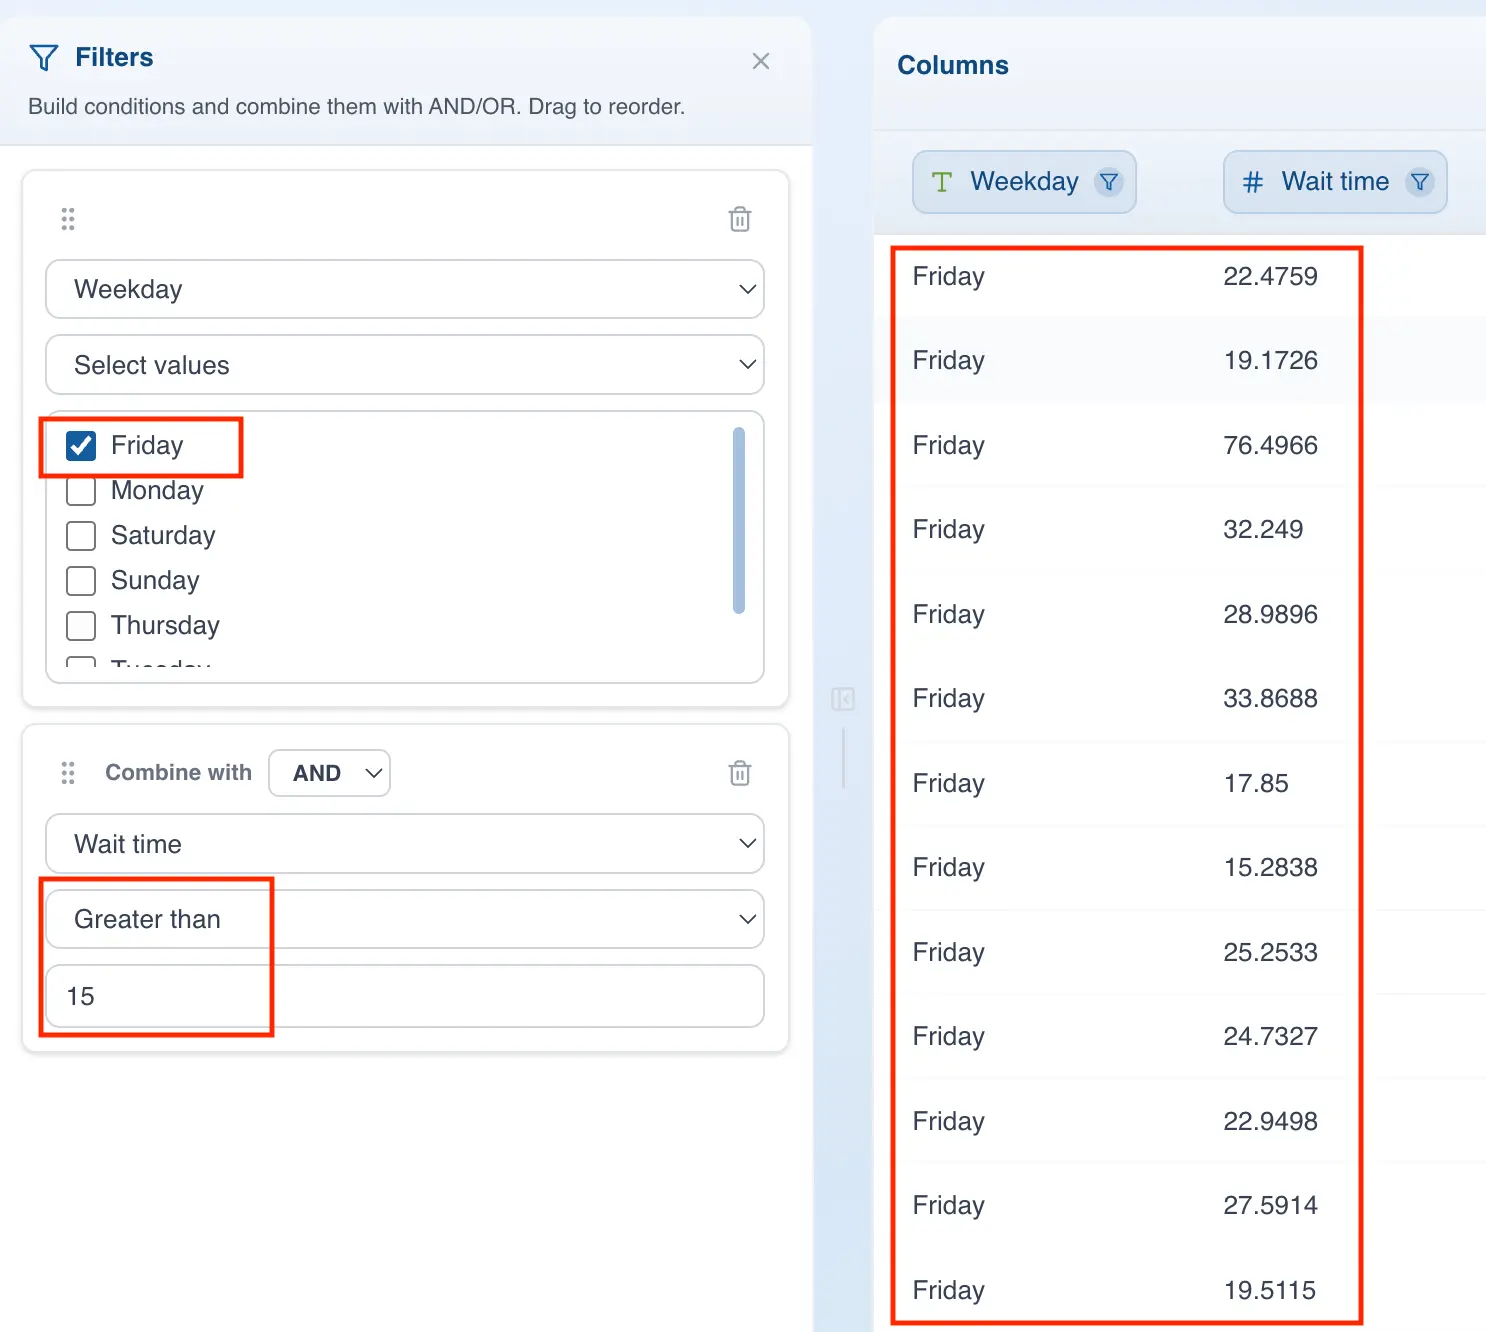This screenshot has width=1486, height=1332.
Task: Close the Filters panel
Action: tap(760, 61)
